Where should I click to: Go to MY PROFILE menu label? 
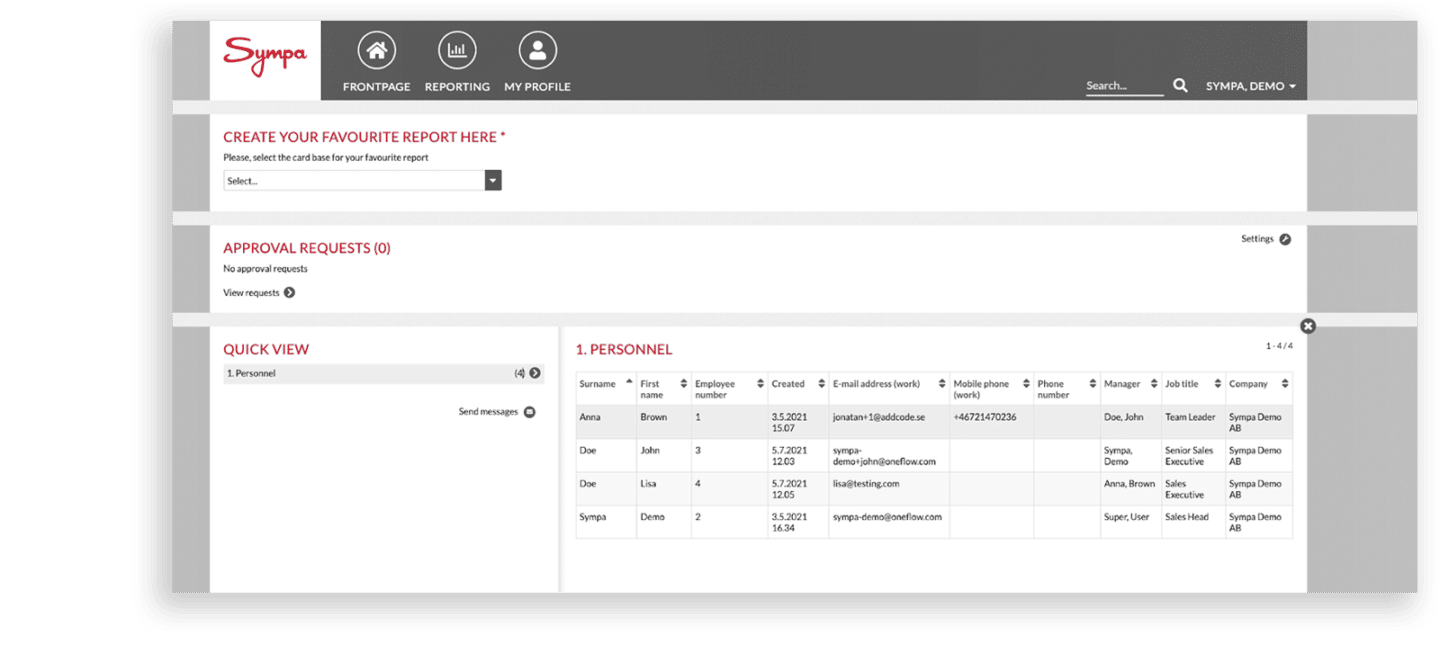[538, 87]
